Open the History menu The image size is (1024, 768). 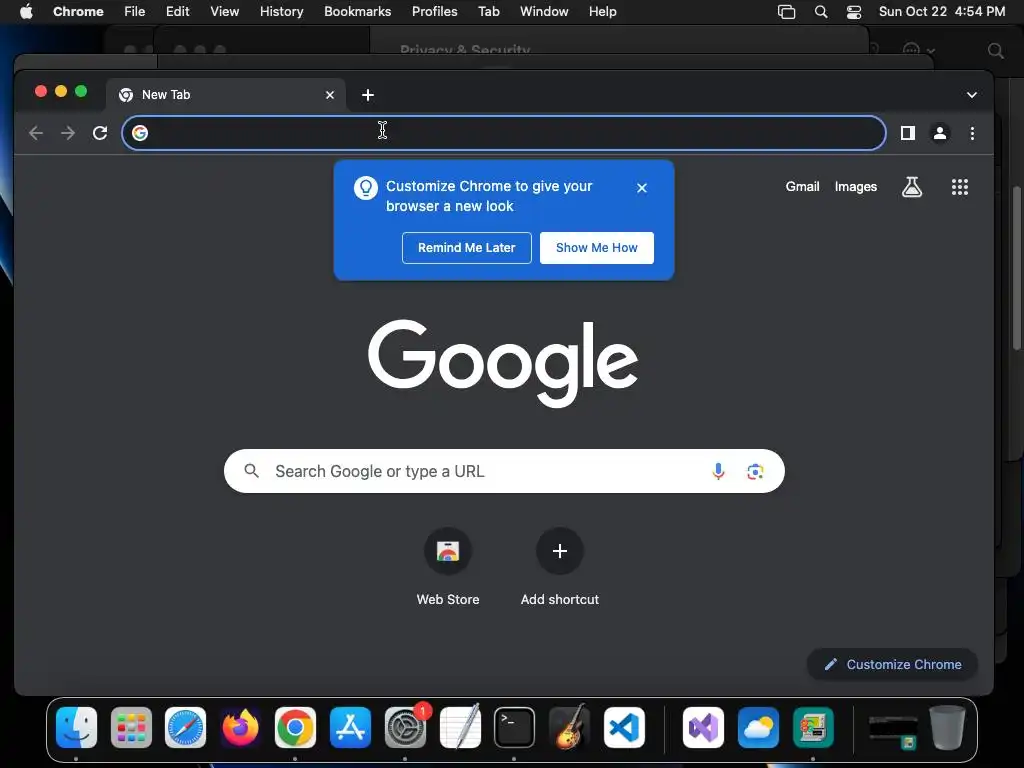281,12
